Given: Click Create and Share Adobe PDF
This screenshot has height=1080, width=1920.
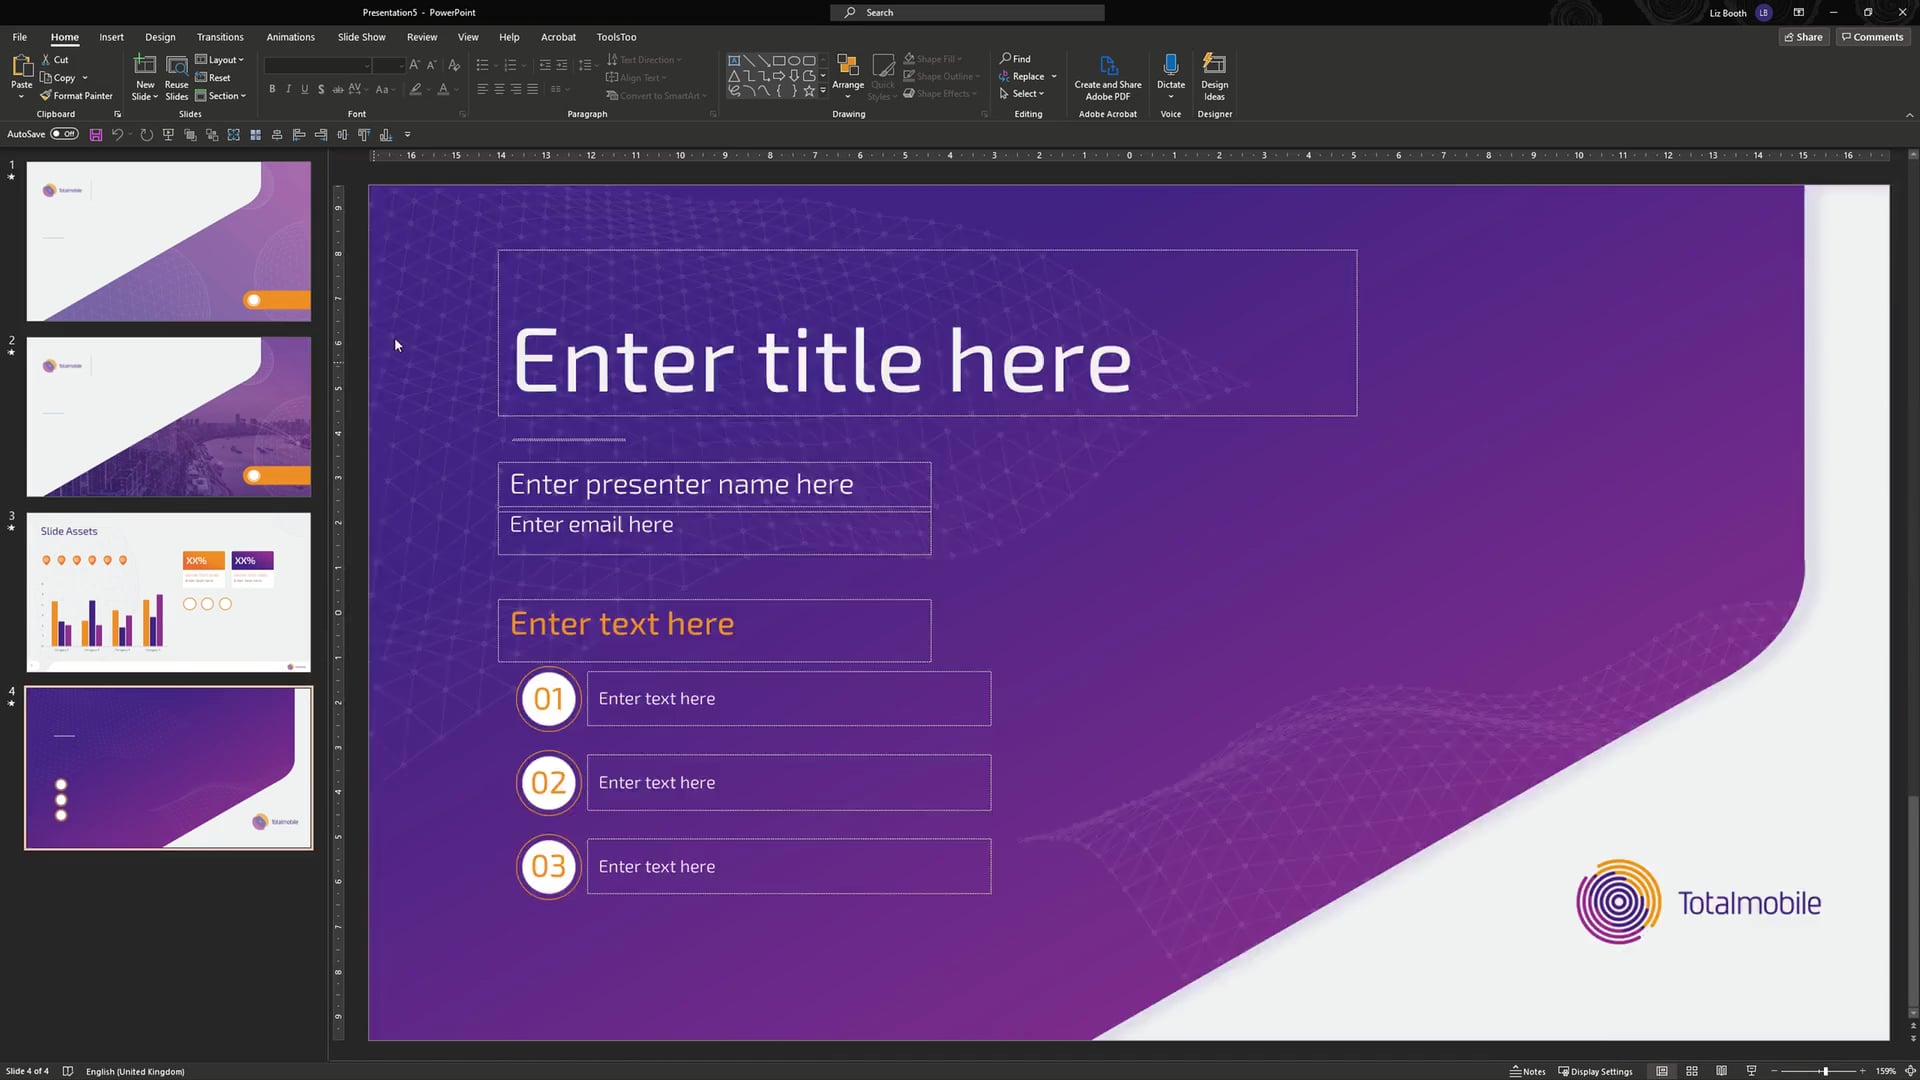Looking at the screenshot, I should pyautogui.click(x=1107, y=76).
